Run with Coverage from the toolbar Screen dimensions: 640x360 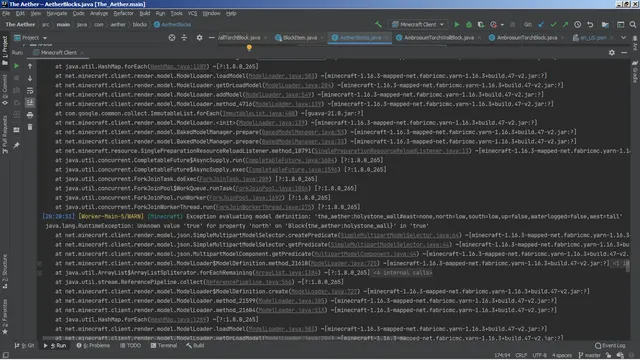click(x=481, y=24)
